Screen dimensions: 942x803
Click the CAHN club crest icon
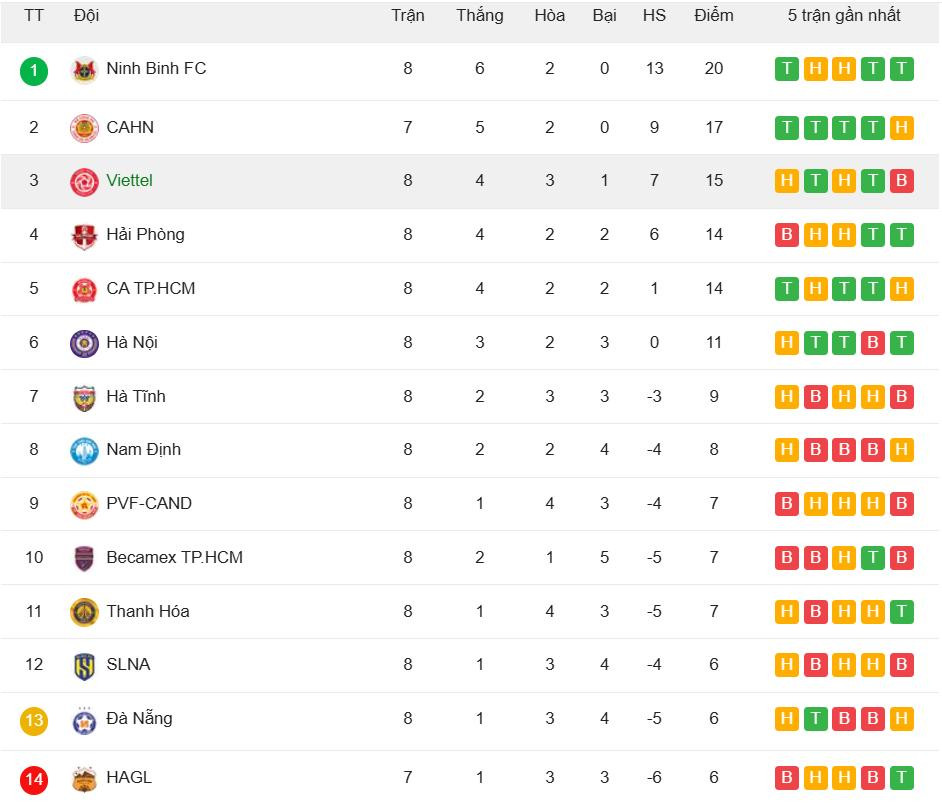84,128
